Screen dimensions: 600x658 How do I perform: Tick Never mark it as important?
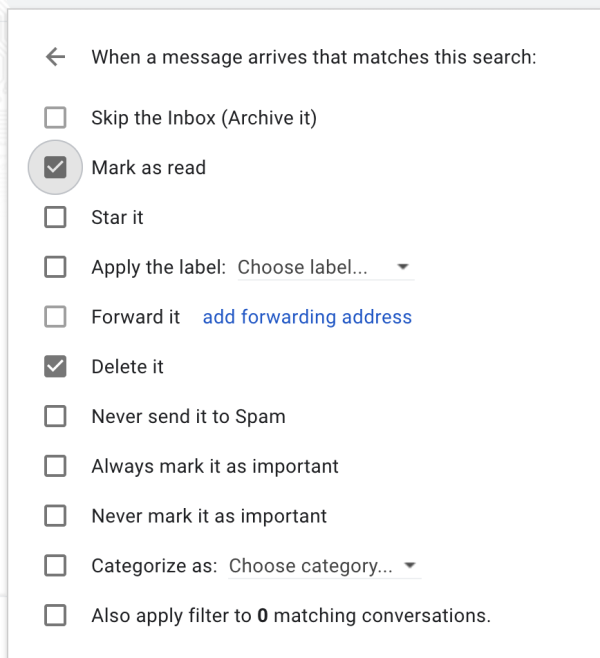click(x=55, y=516)
